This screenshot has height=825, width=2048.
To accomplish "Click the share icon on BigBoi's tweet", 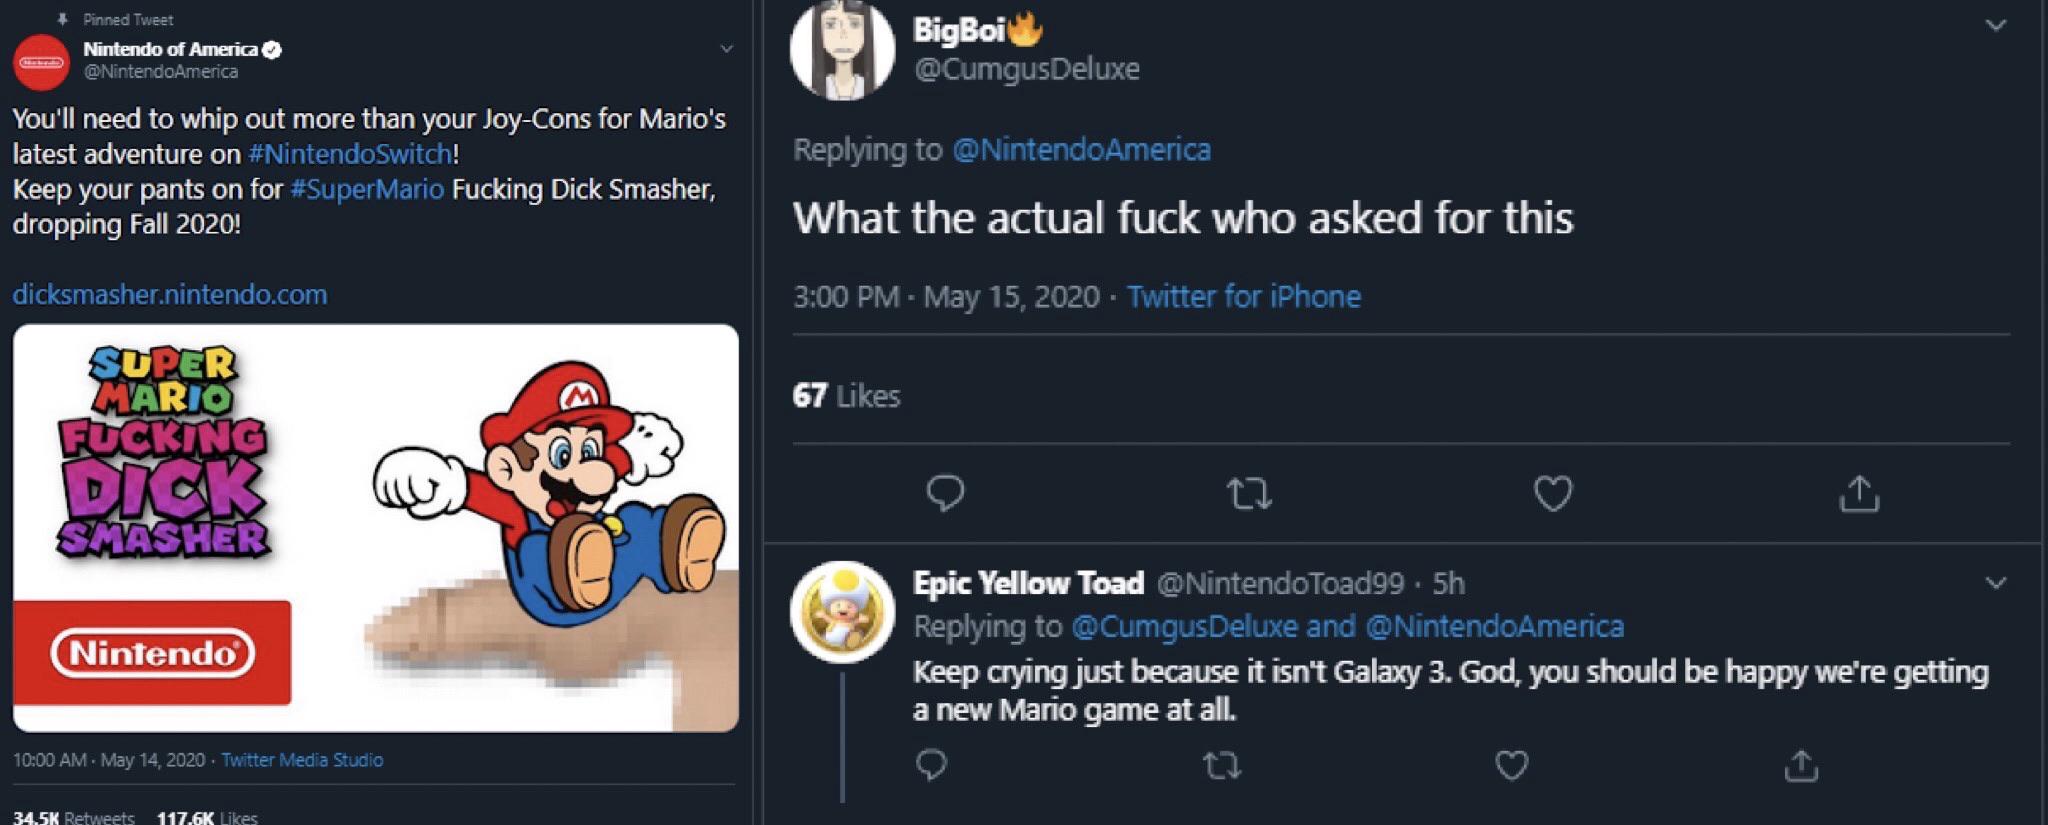I will click(x=1858, y=493).
